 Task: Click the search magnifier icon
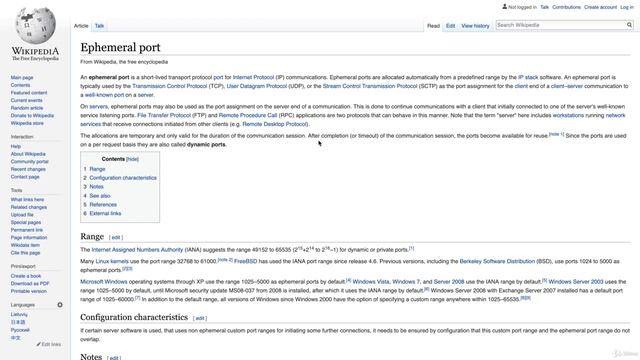[x=629, y=25]
